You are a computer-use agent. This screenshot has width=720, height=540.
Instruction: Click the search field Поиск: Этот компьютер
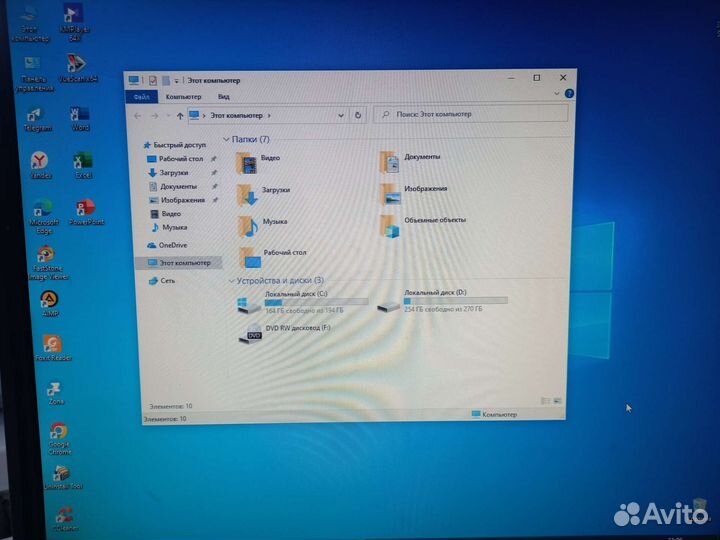coord(470,115)
